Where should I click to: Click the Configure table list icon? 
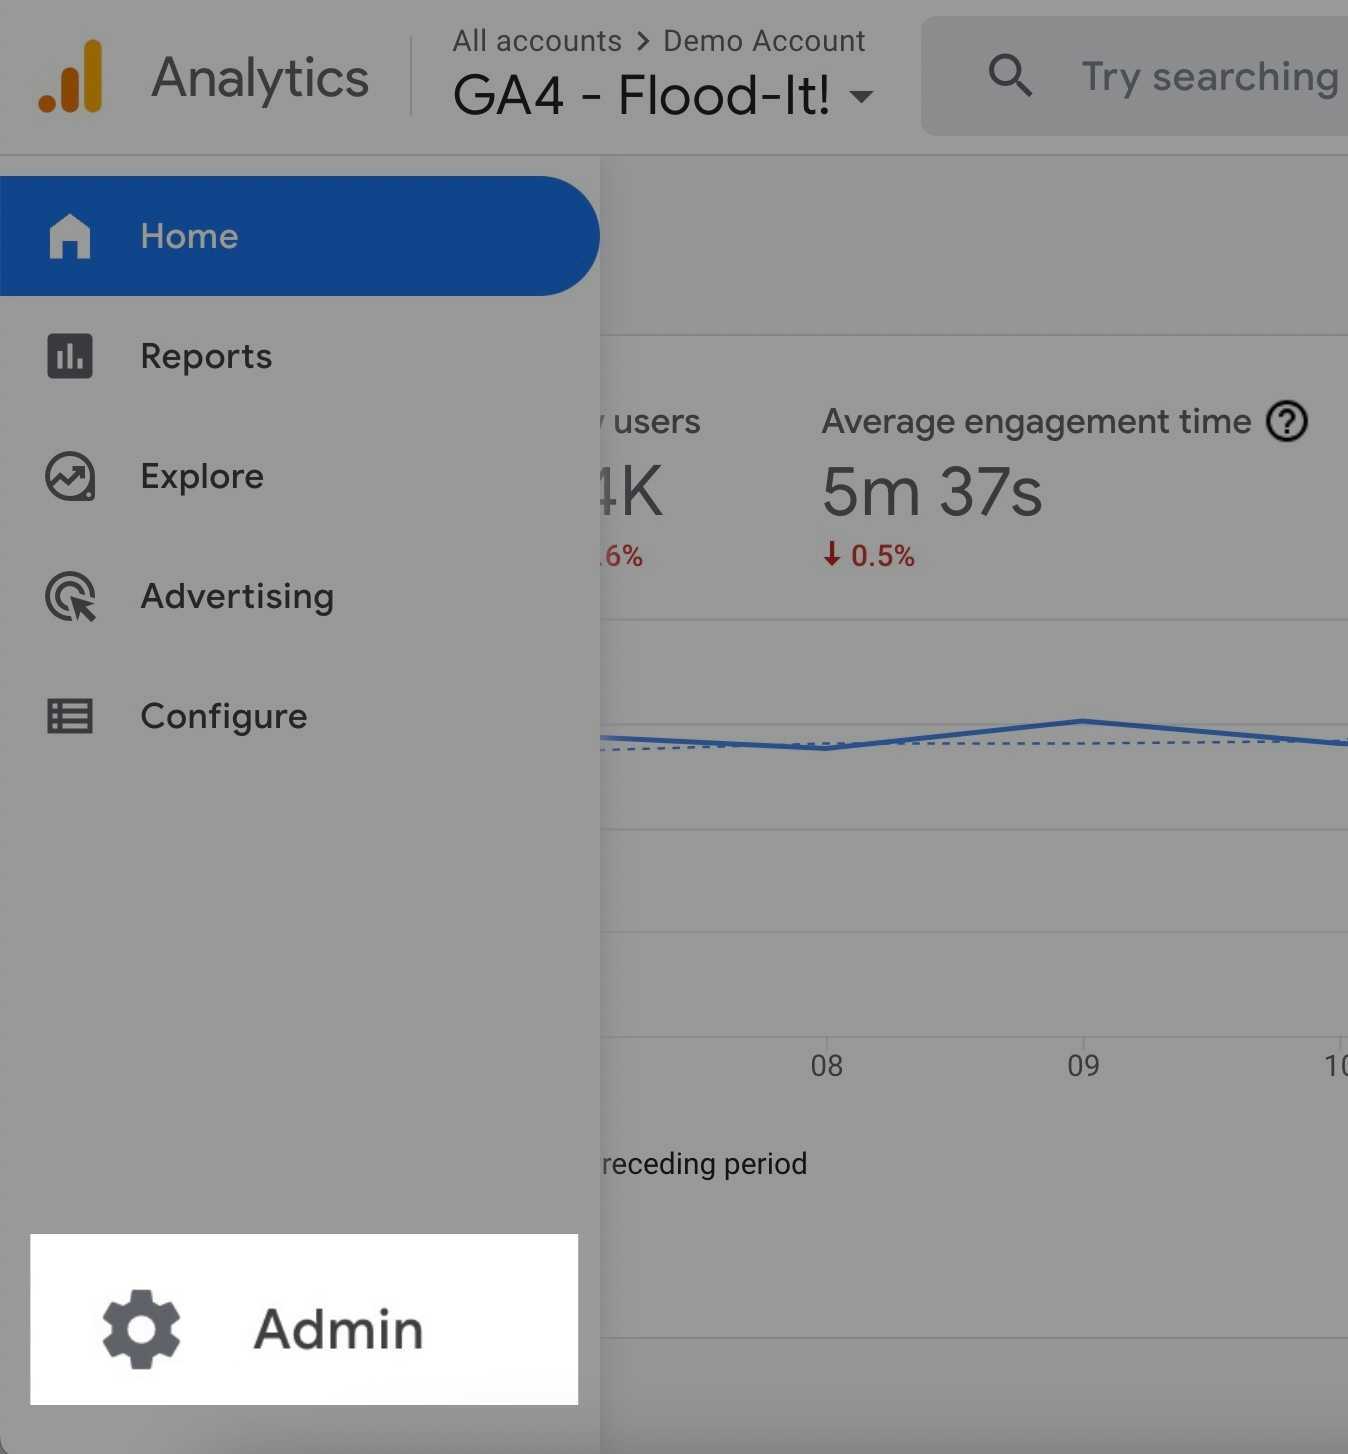(x=70, y=716)
